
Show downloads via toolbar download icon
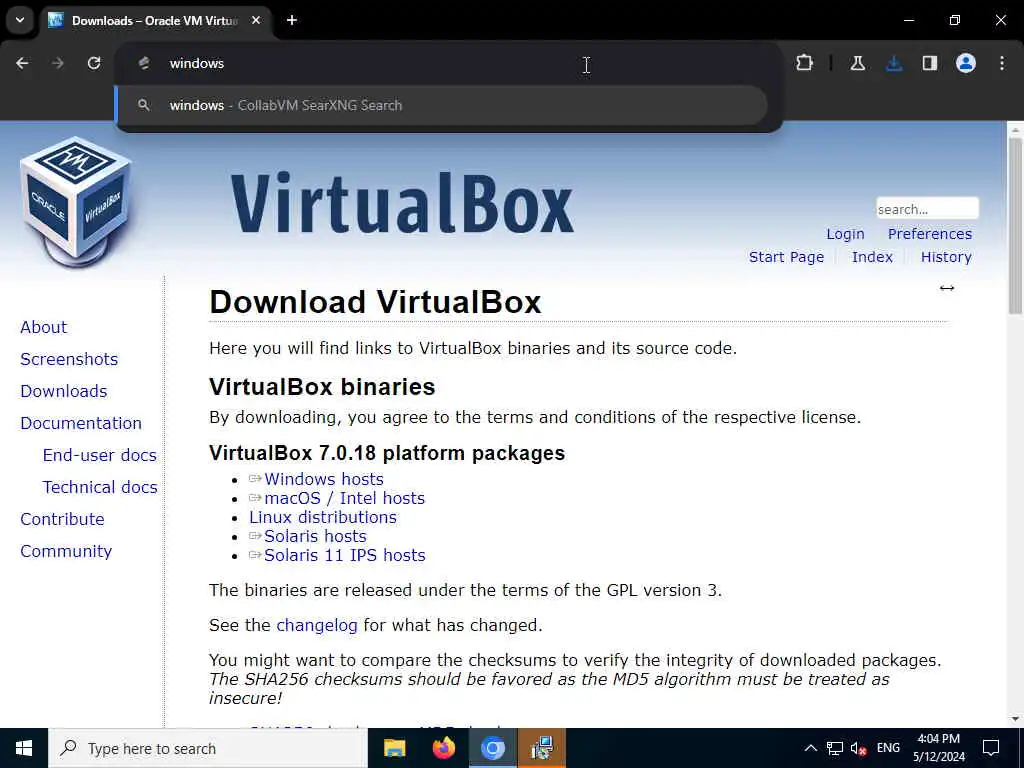pyautogui.click(x=894, y=63)
